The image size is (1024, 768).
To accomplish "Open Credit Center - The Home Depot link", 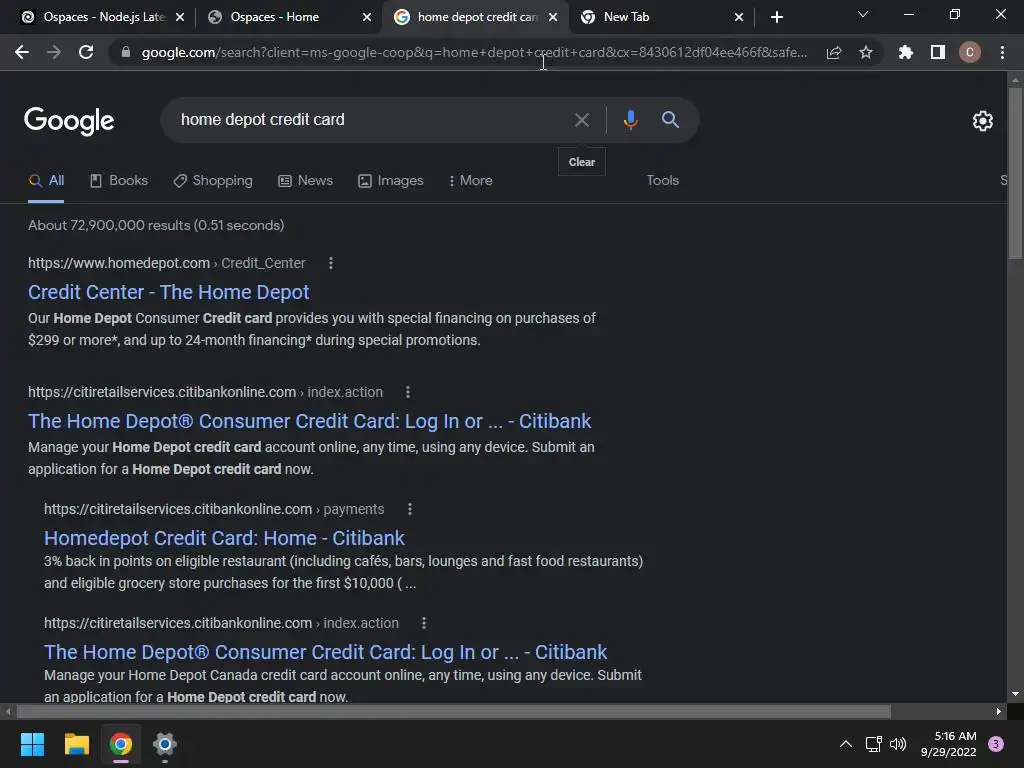I will click(x=168, y=292).
